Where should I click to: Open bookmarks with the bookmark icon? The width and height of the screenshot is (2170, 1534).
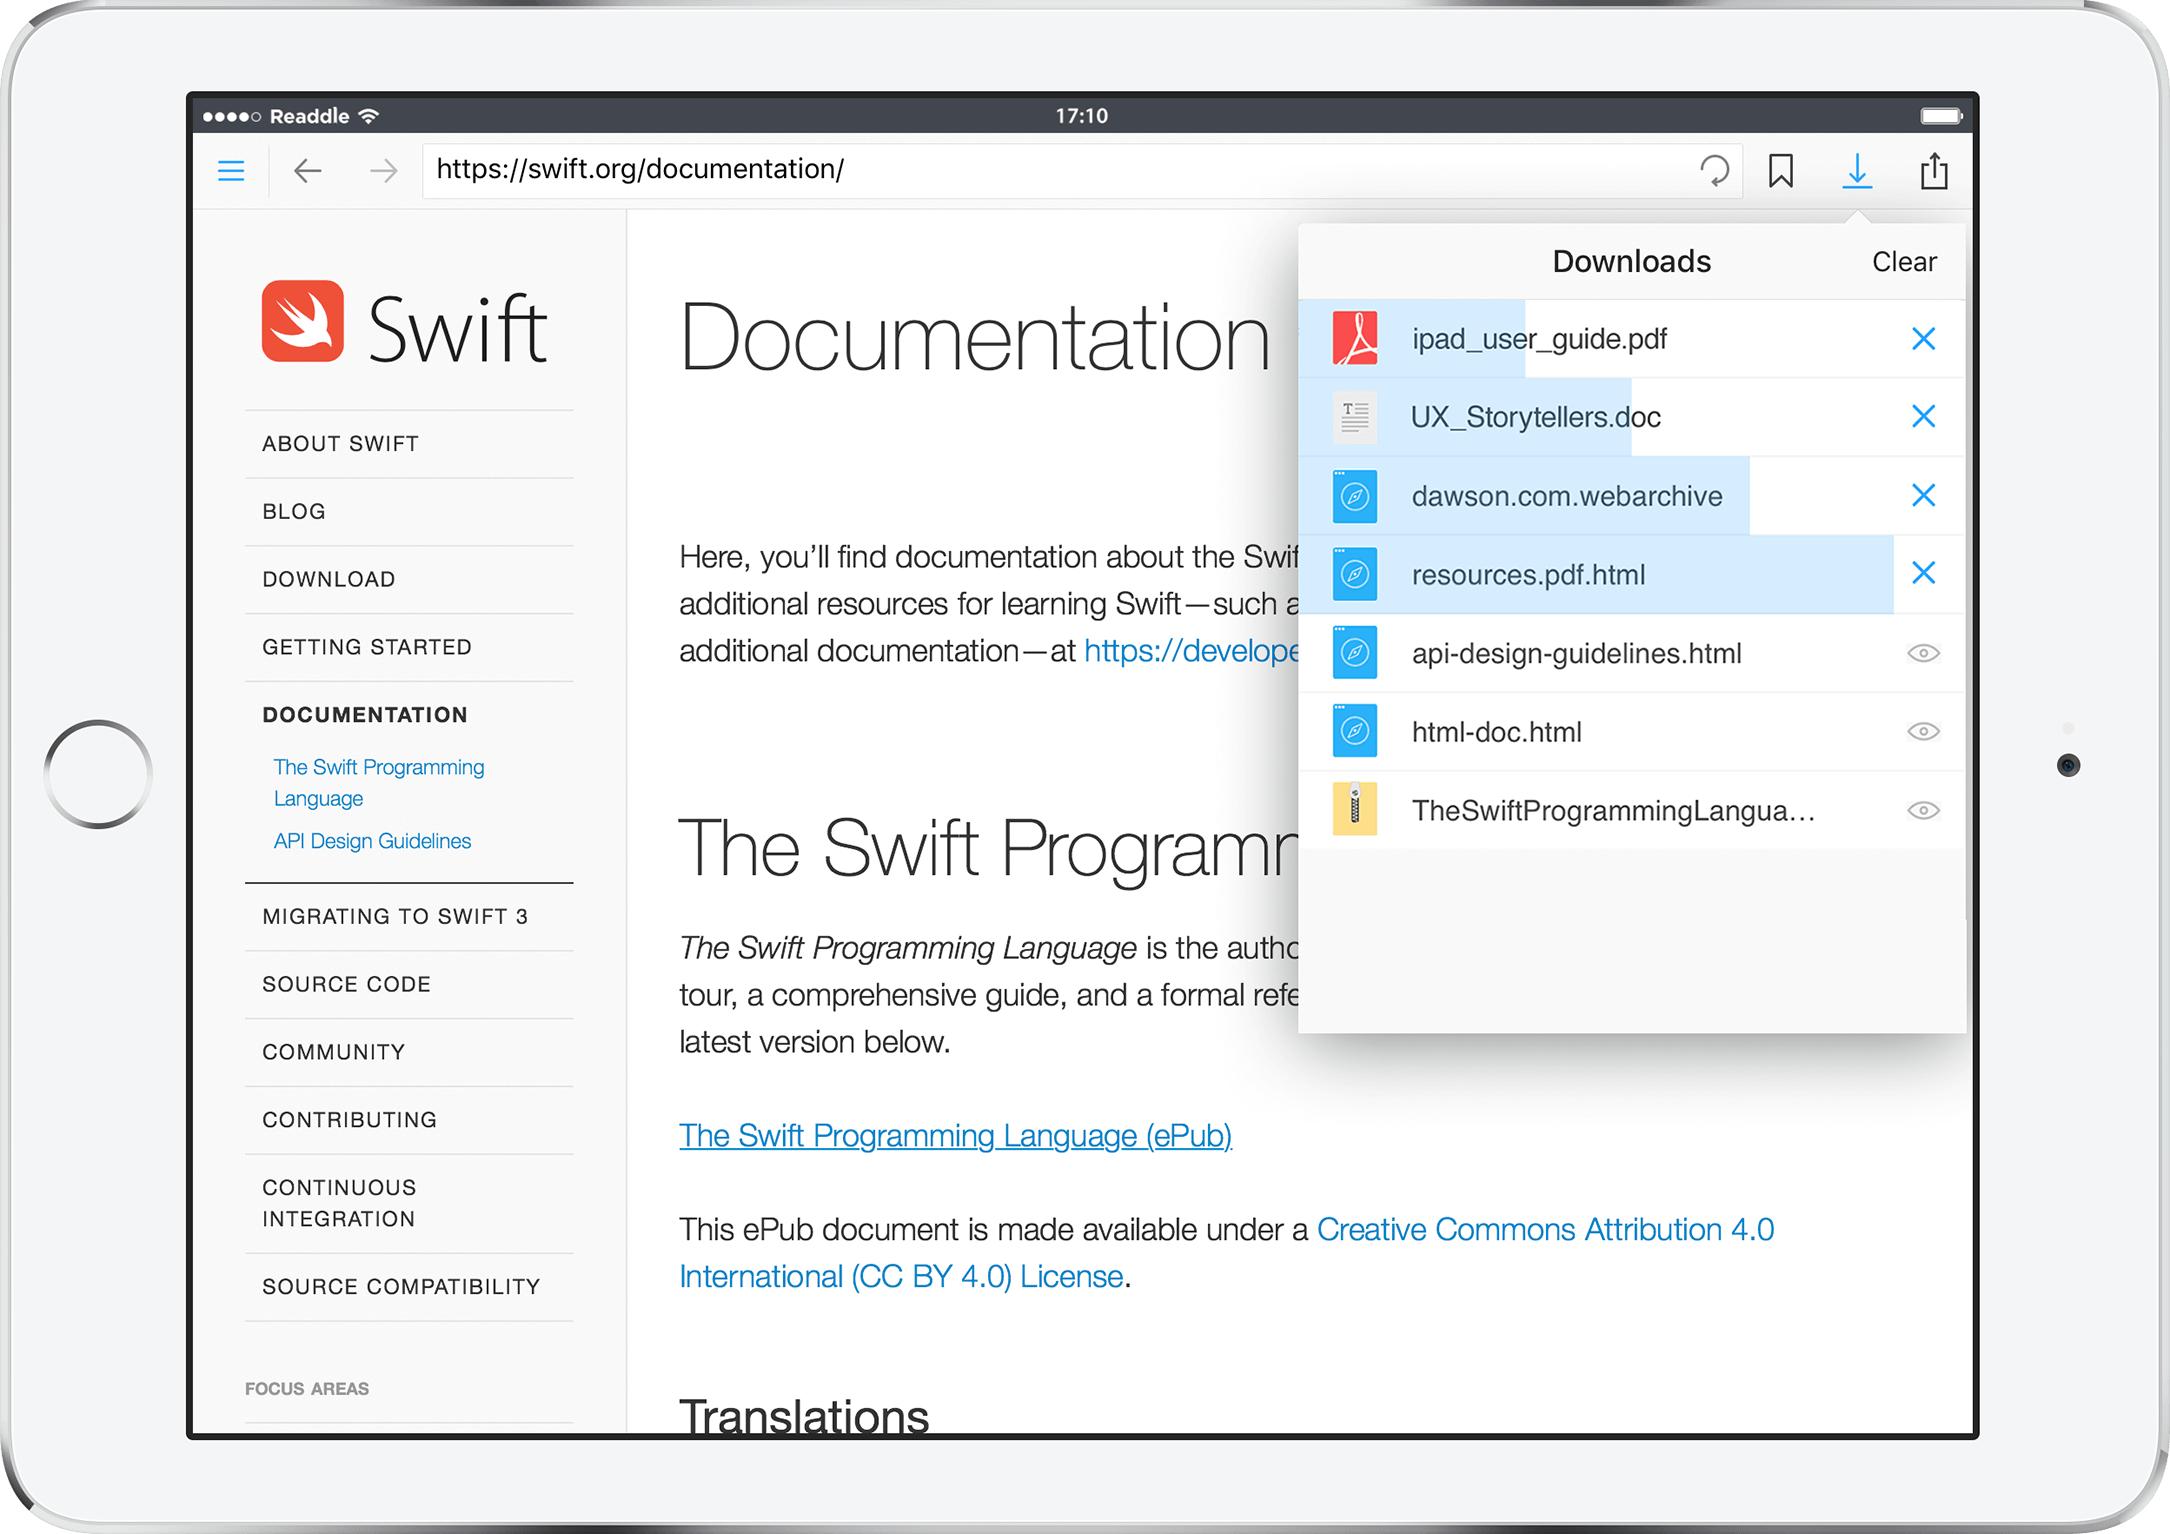click(x=1780, y=171)
